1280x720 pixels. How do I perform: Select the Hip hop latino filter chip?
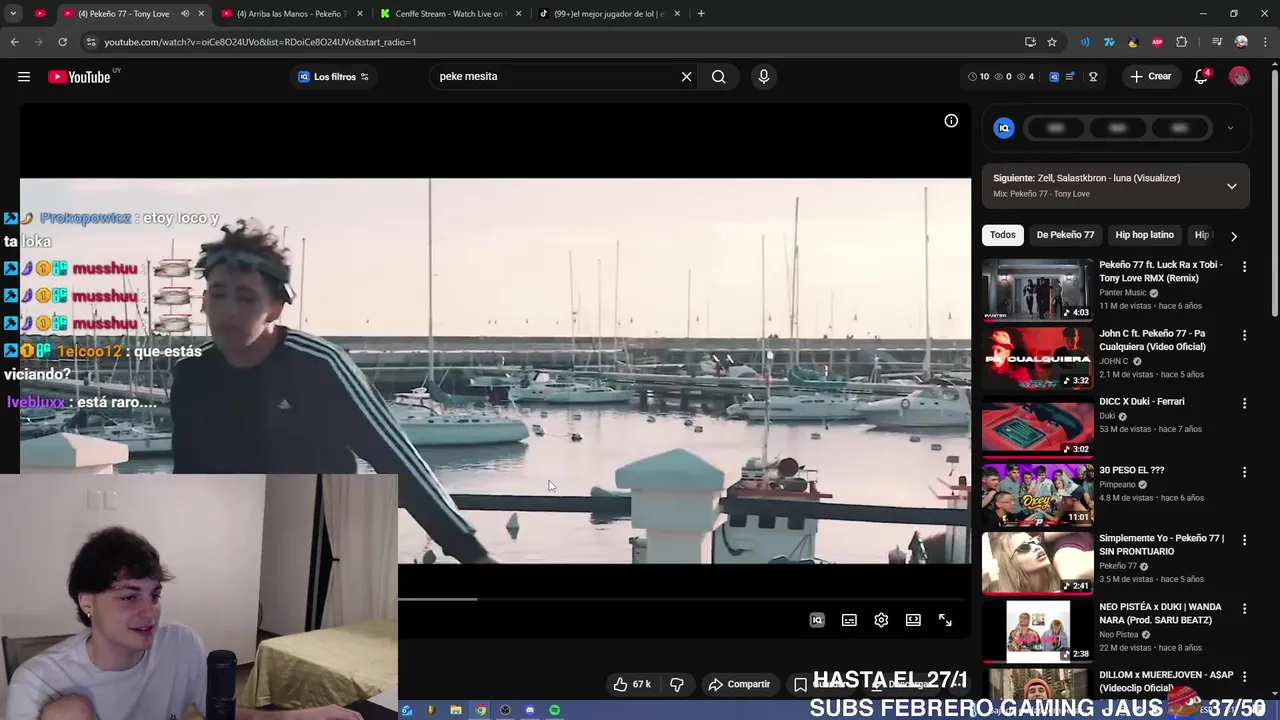(1144, 235)
